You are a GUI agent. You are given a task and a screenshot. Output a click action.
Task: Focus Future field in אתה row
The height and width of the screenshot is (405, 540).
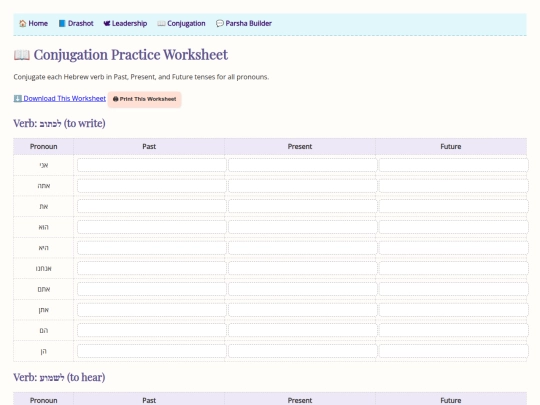coord(454,186)
